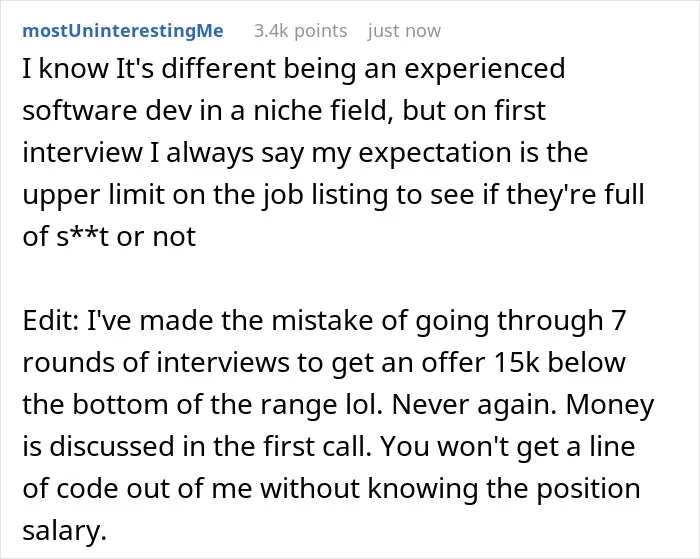Image resolution: width=700 pixels, height=559 pixels.
Task: Click the word 'interview' starting the third line
Action: click(x=82, y=152)
